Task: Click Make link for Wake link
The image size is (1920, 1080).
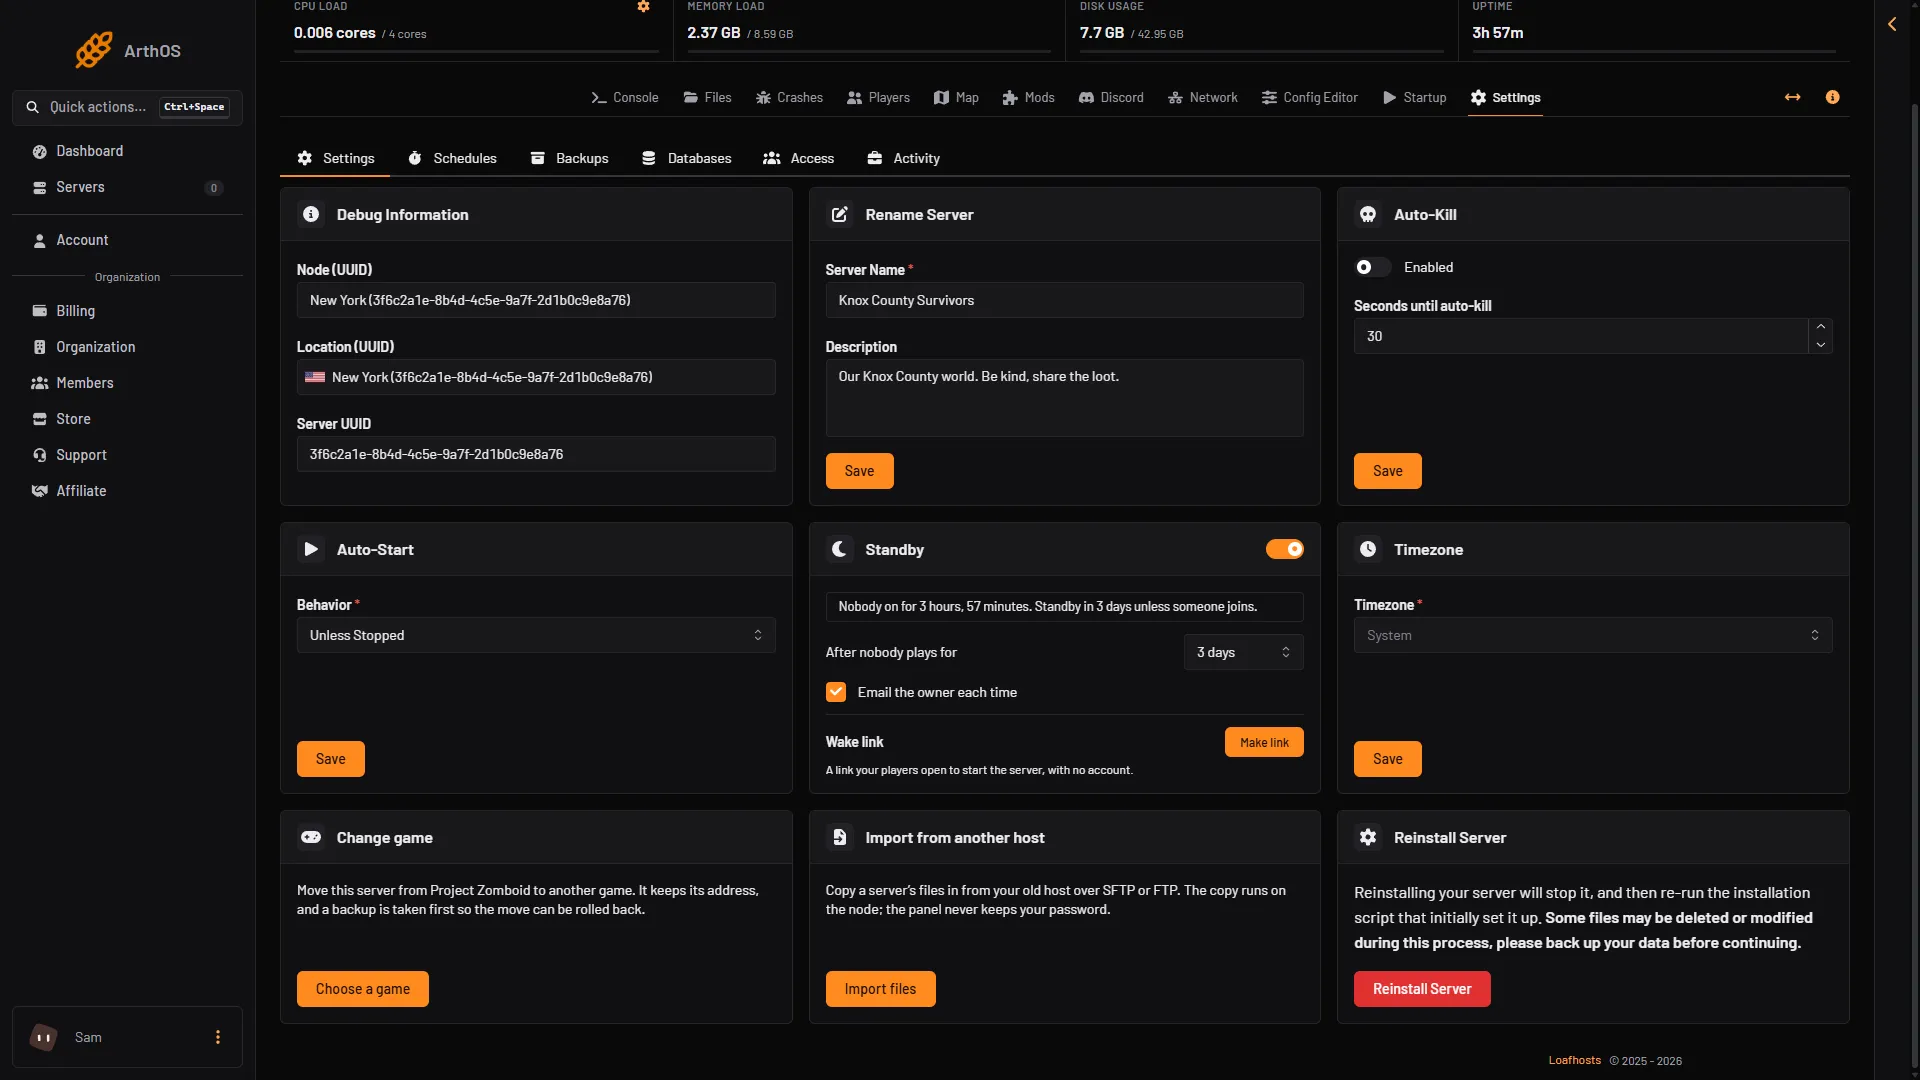Action: [x=1264, y=742]
